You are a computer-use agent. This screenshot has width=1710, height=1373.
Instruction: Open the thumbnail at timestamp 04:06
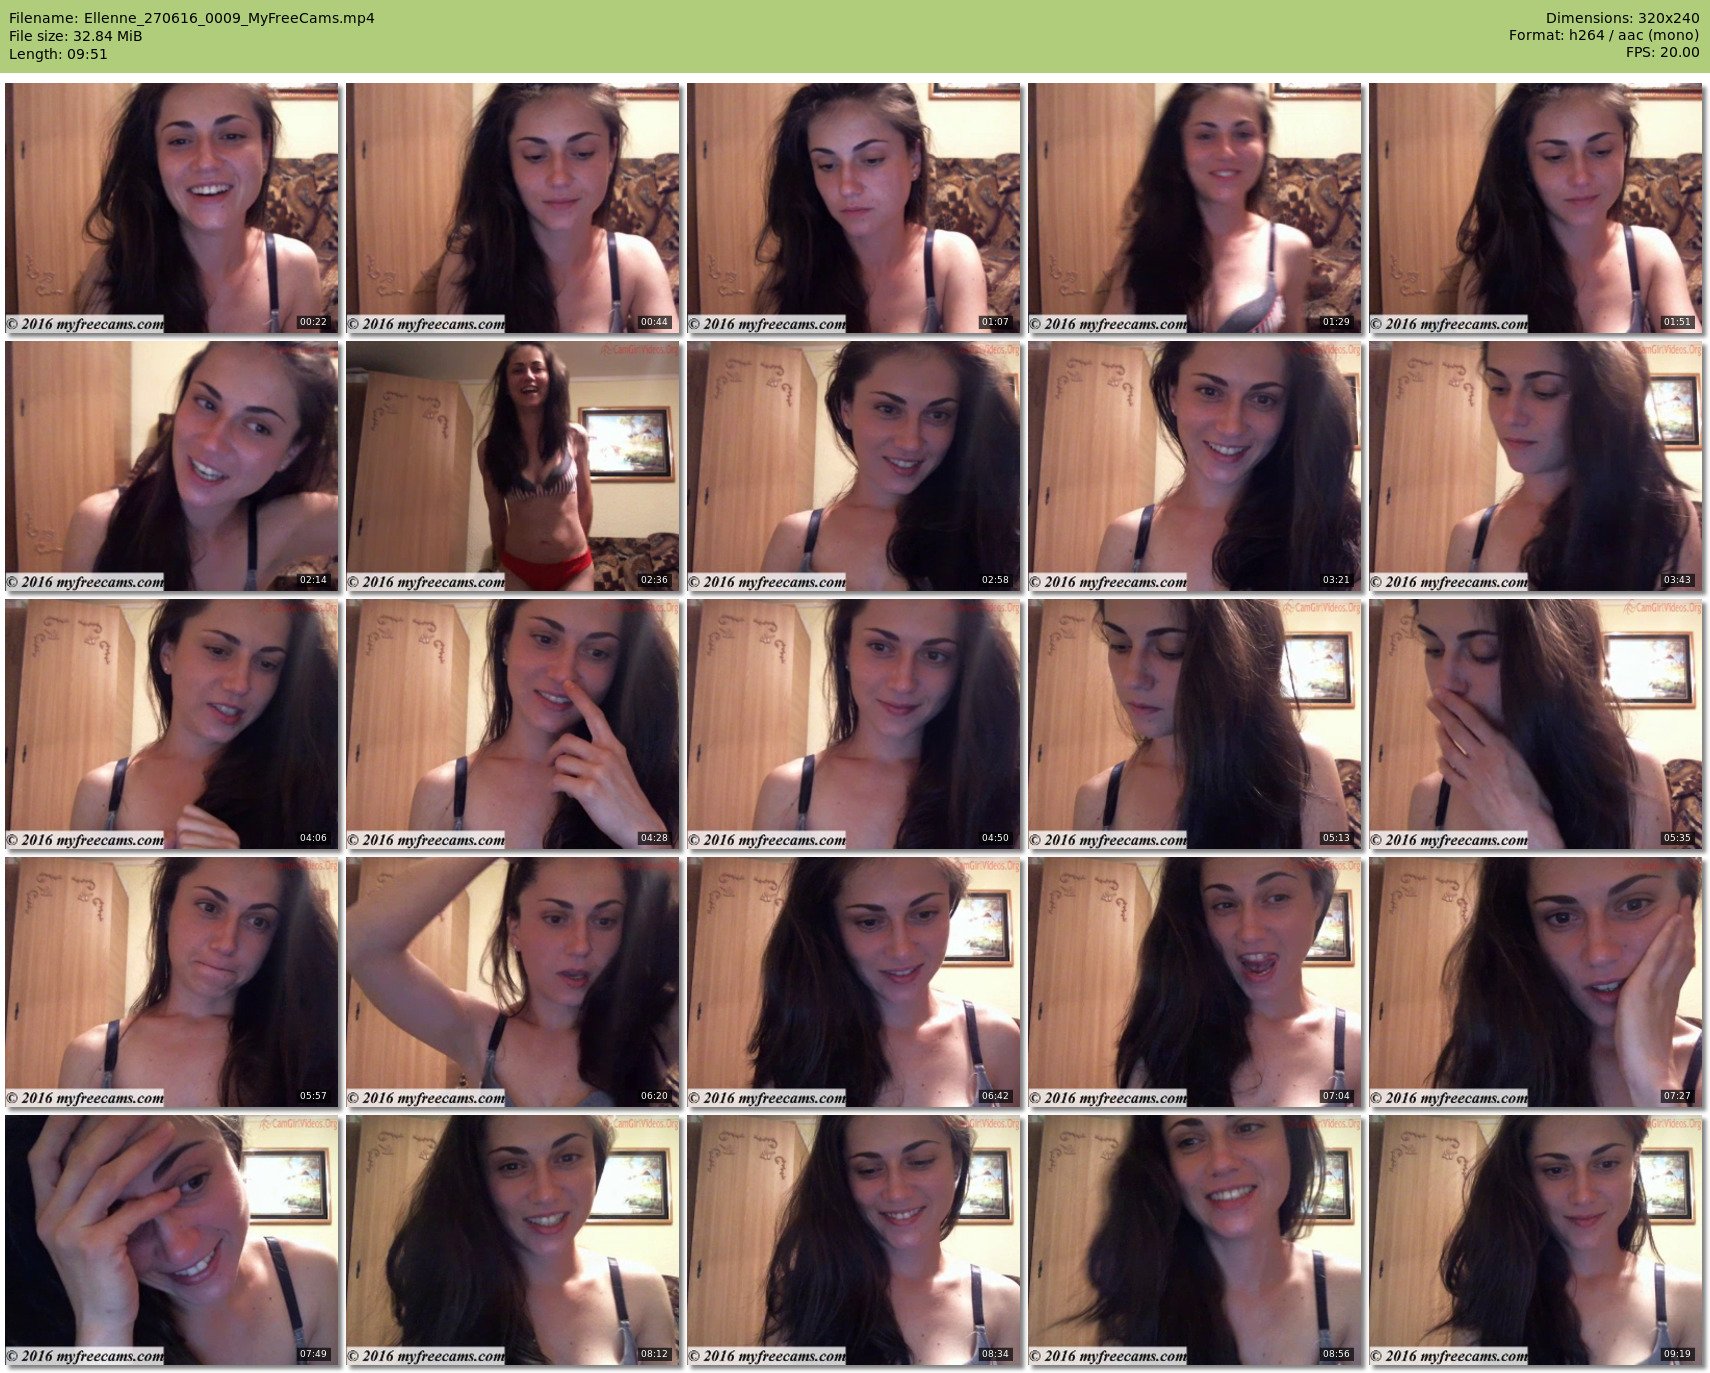[x=172, y=724]
